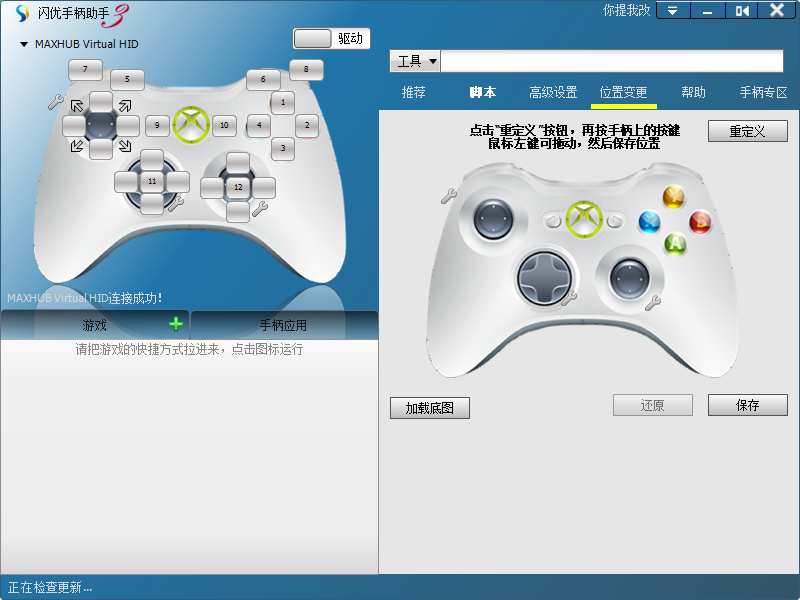
Task: Click gamepad button 1 in left panel
Action: (283, 103)
